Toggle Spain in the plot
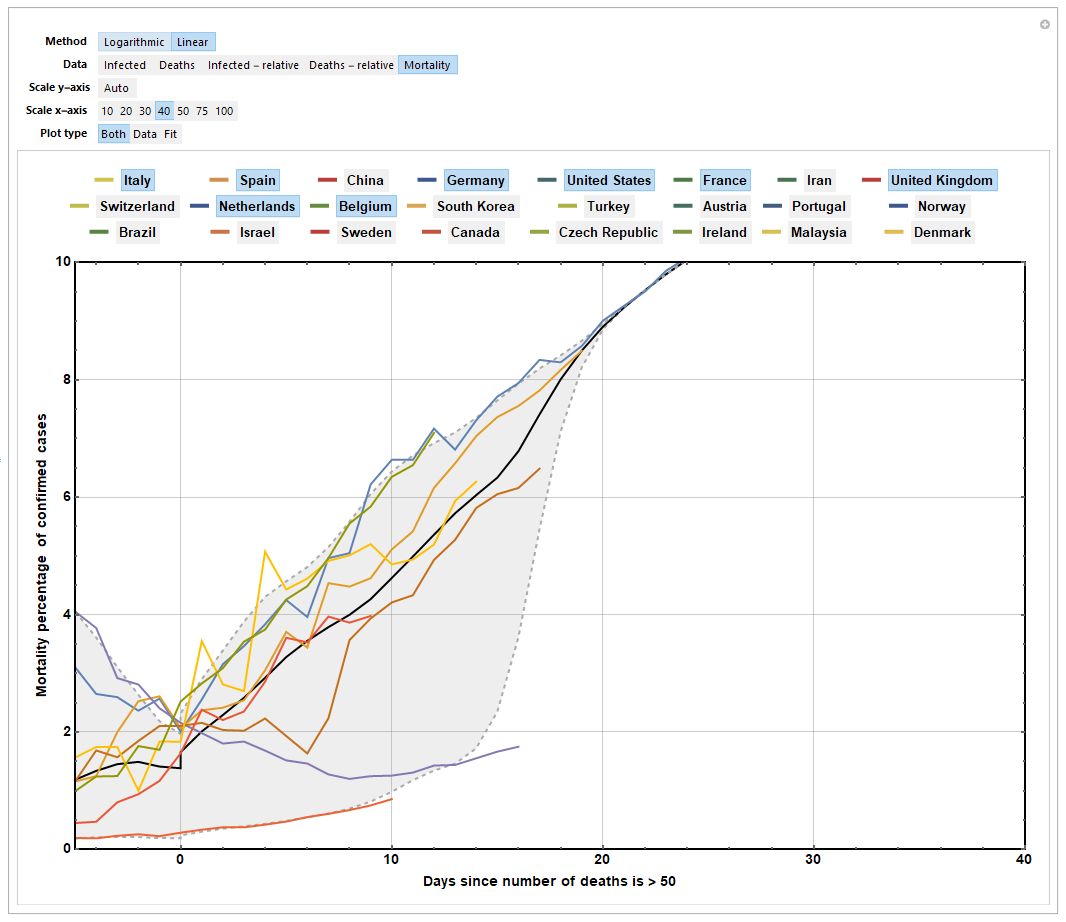Image resolution: width=1066 pixels, height=922 pixels. click(258, 181)
